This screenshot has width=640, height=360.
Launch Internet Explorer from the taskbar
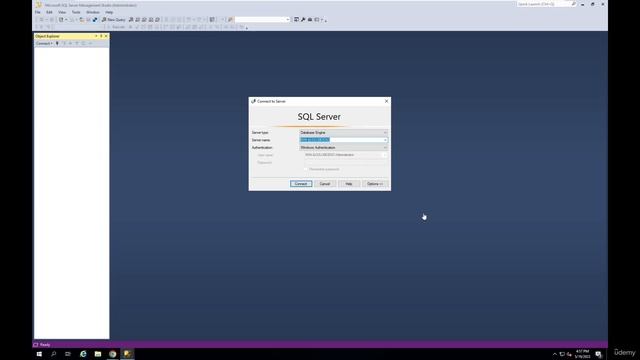83,354
